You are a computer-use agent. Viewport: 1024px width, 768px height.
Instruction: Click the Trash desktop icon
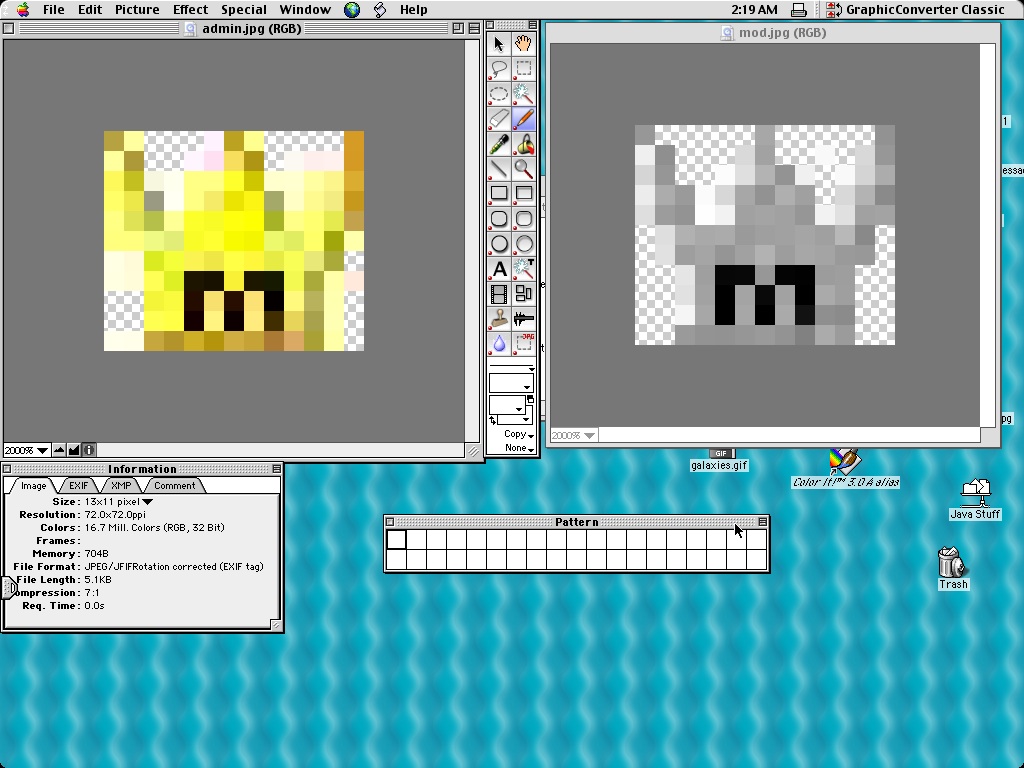pos(953,568)
